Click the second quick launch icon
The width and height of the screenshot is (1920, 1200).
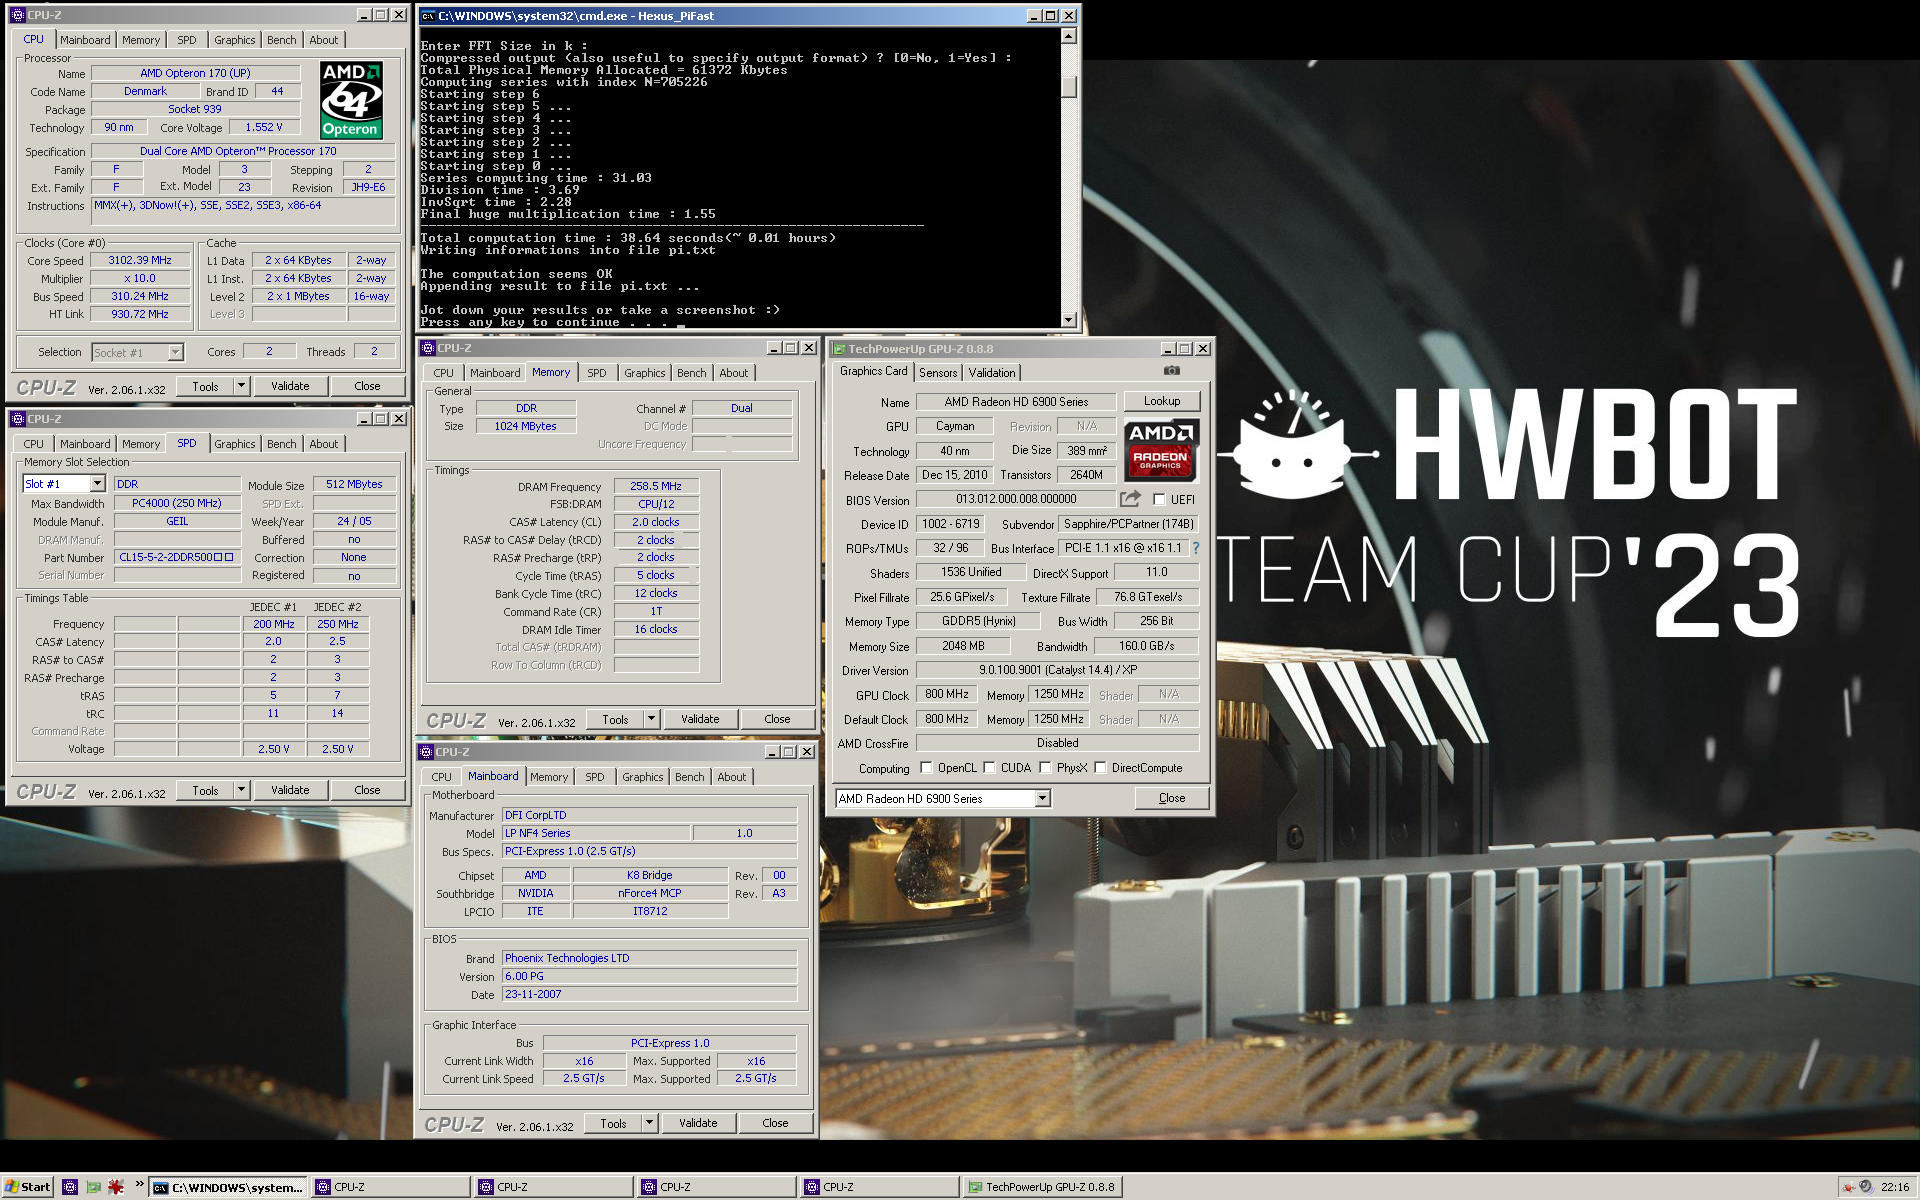click(x=93, y=1187)
